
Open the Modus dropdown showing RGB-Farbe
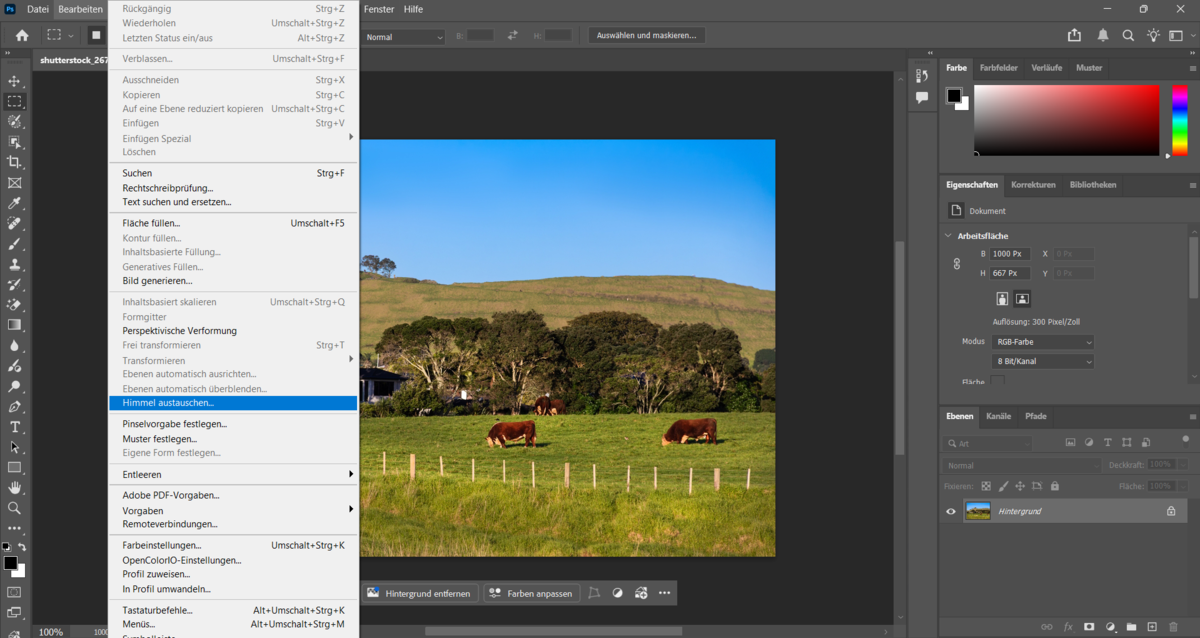(x=1042, y=341)
